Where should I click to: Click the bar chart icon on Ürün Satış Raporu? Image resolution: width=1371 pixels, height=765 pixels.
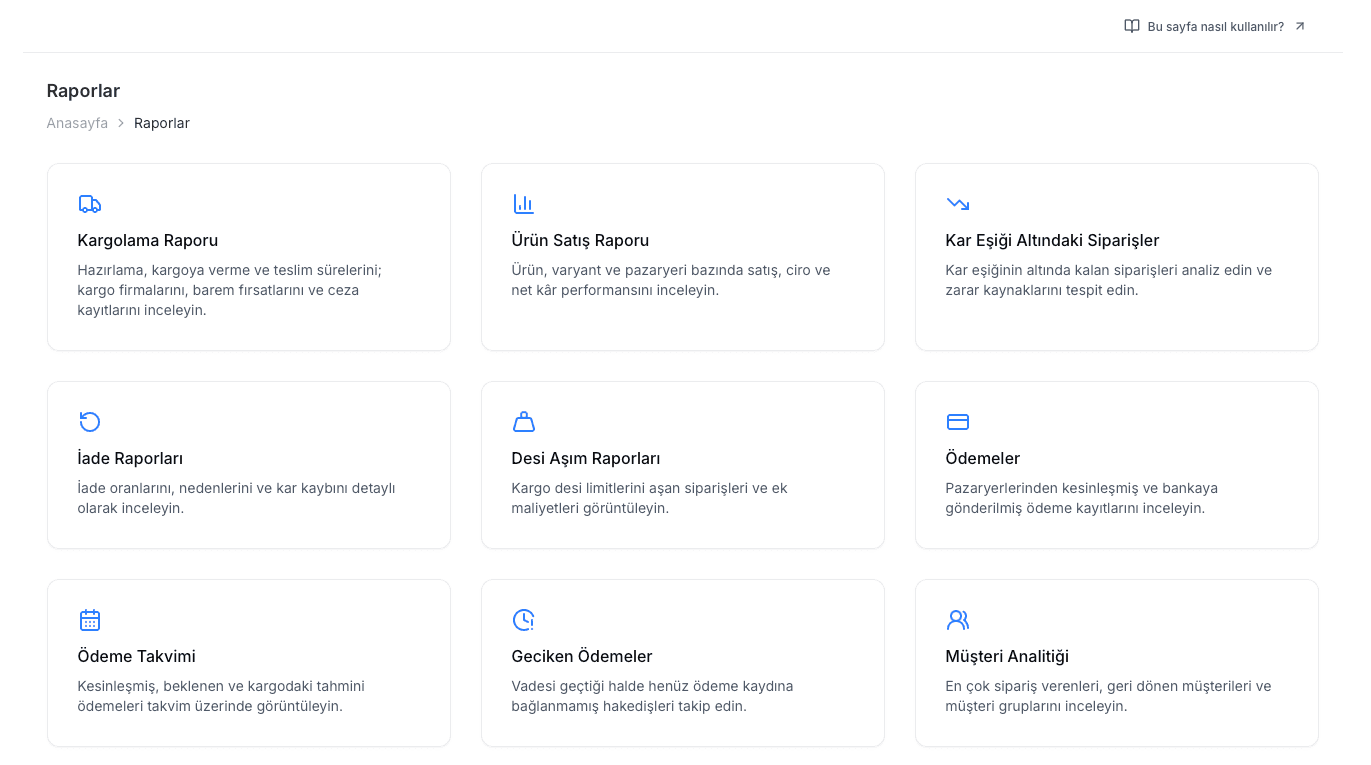524,204
